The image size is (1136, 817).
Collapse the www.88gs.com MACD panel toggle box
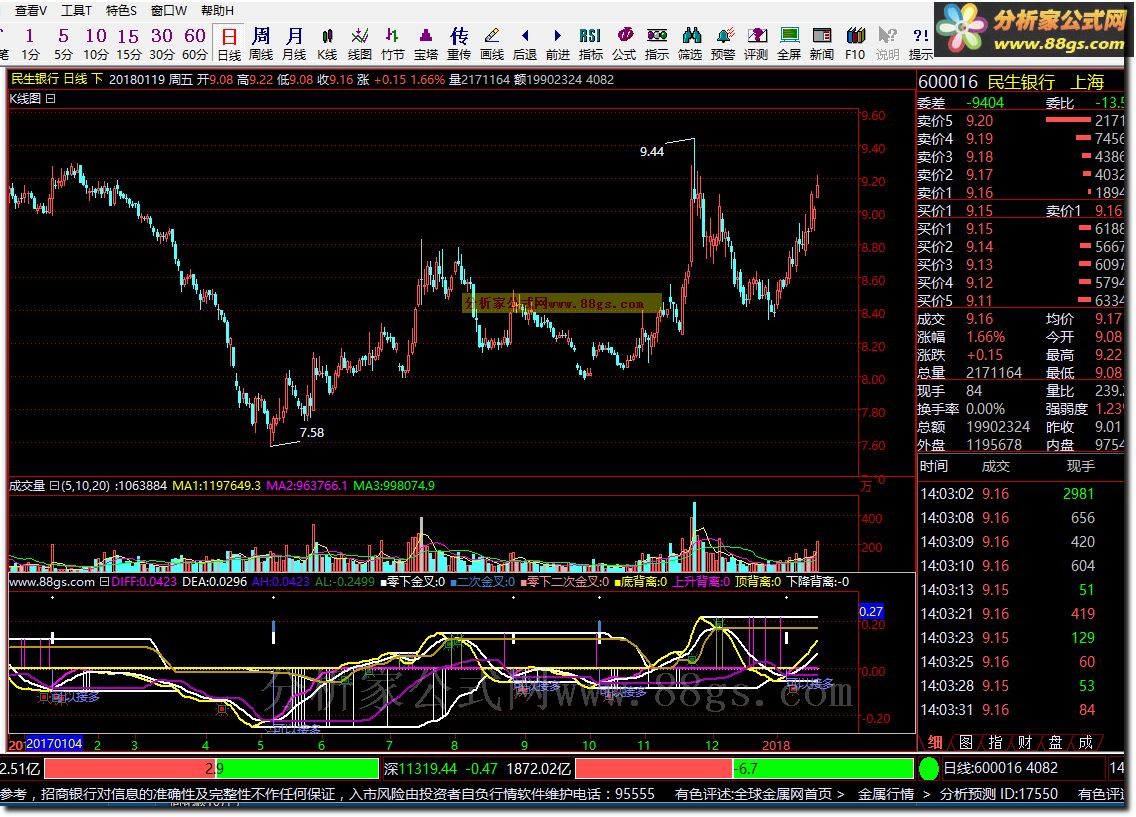click(x=104, y=582)
